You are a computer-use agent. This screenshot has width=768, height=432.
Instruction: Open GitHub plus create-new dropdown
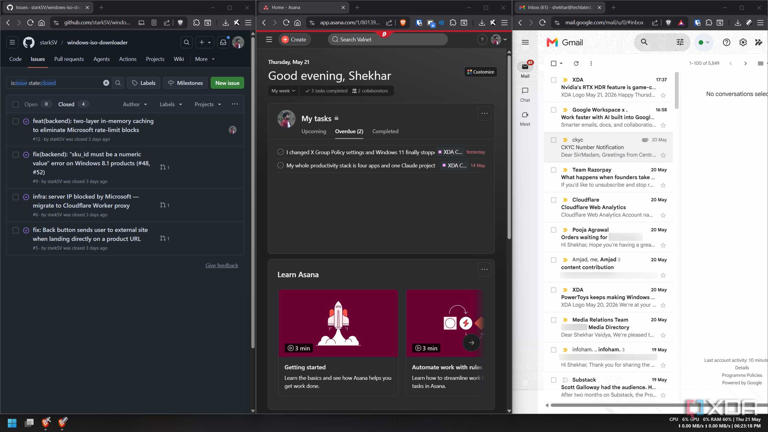coord(205,43)
